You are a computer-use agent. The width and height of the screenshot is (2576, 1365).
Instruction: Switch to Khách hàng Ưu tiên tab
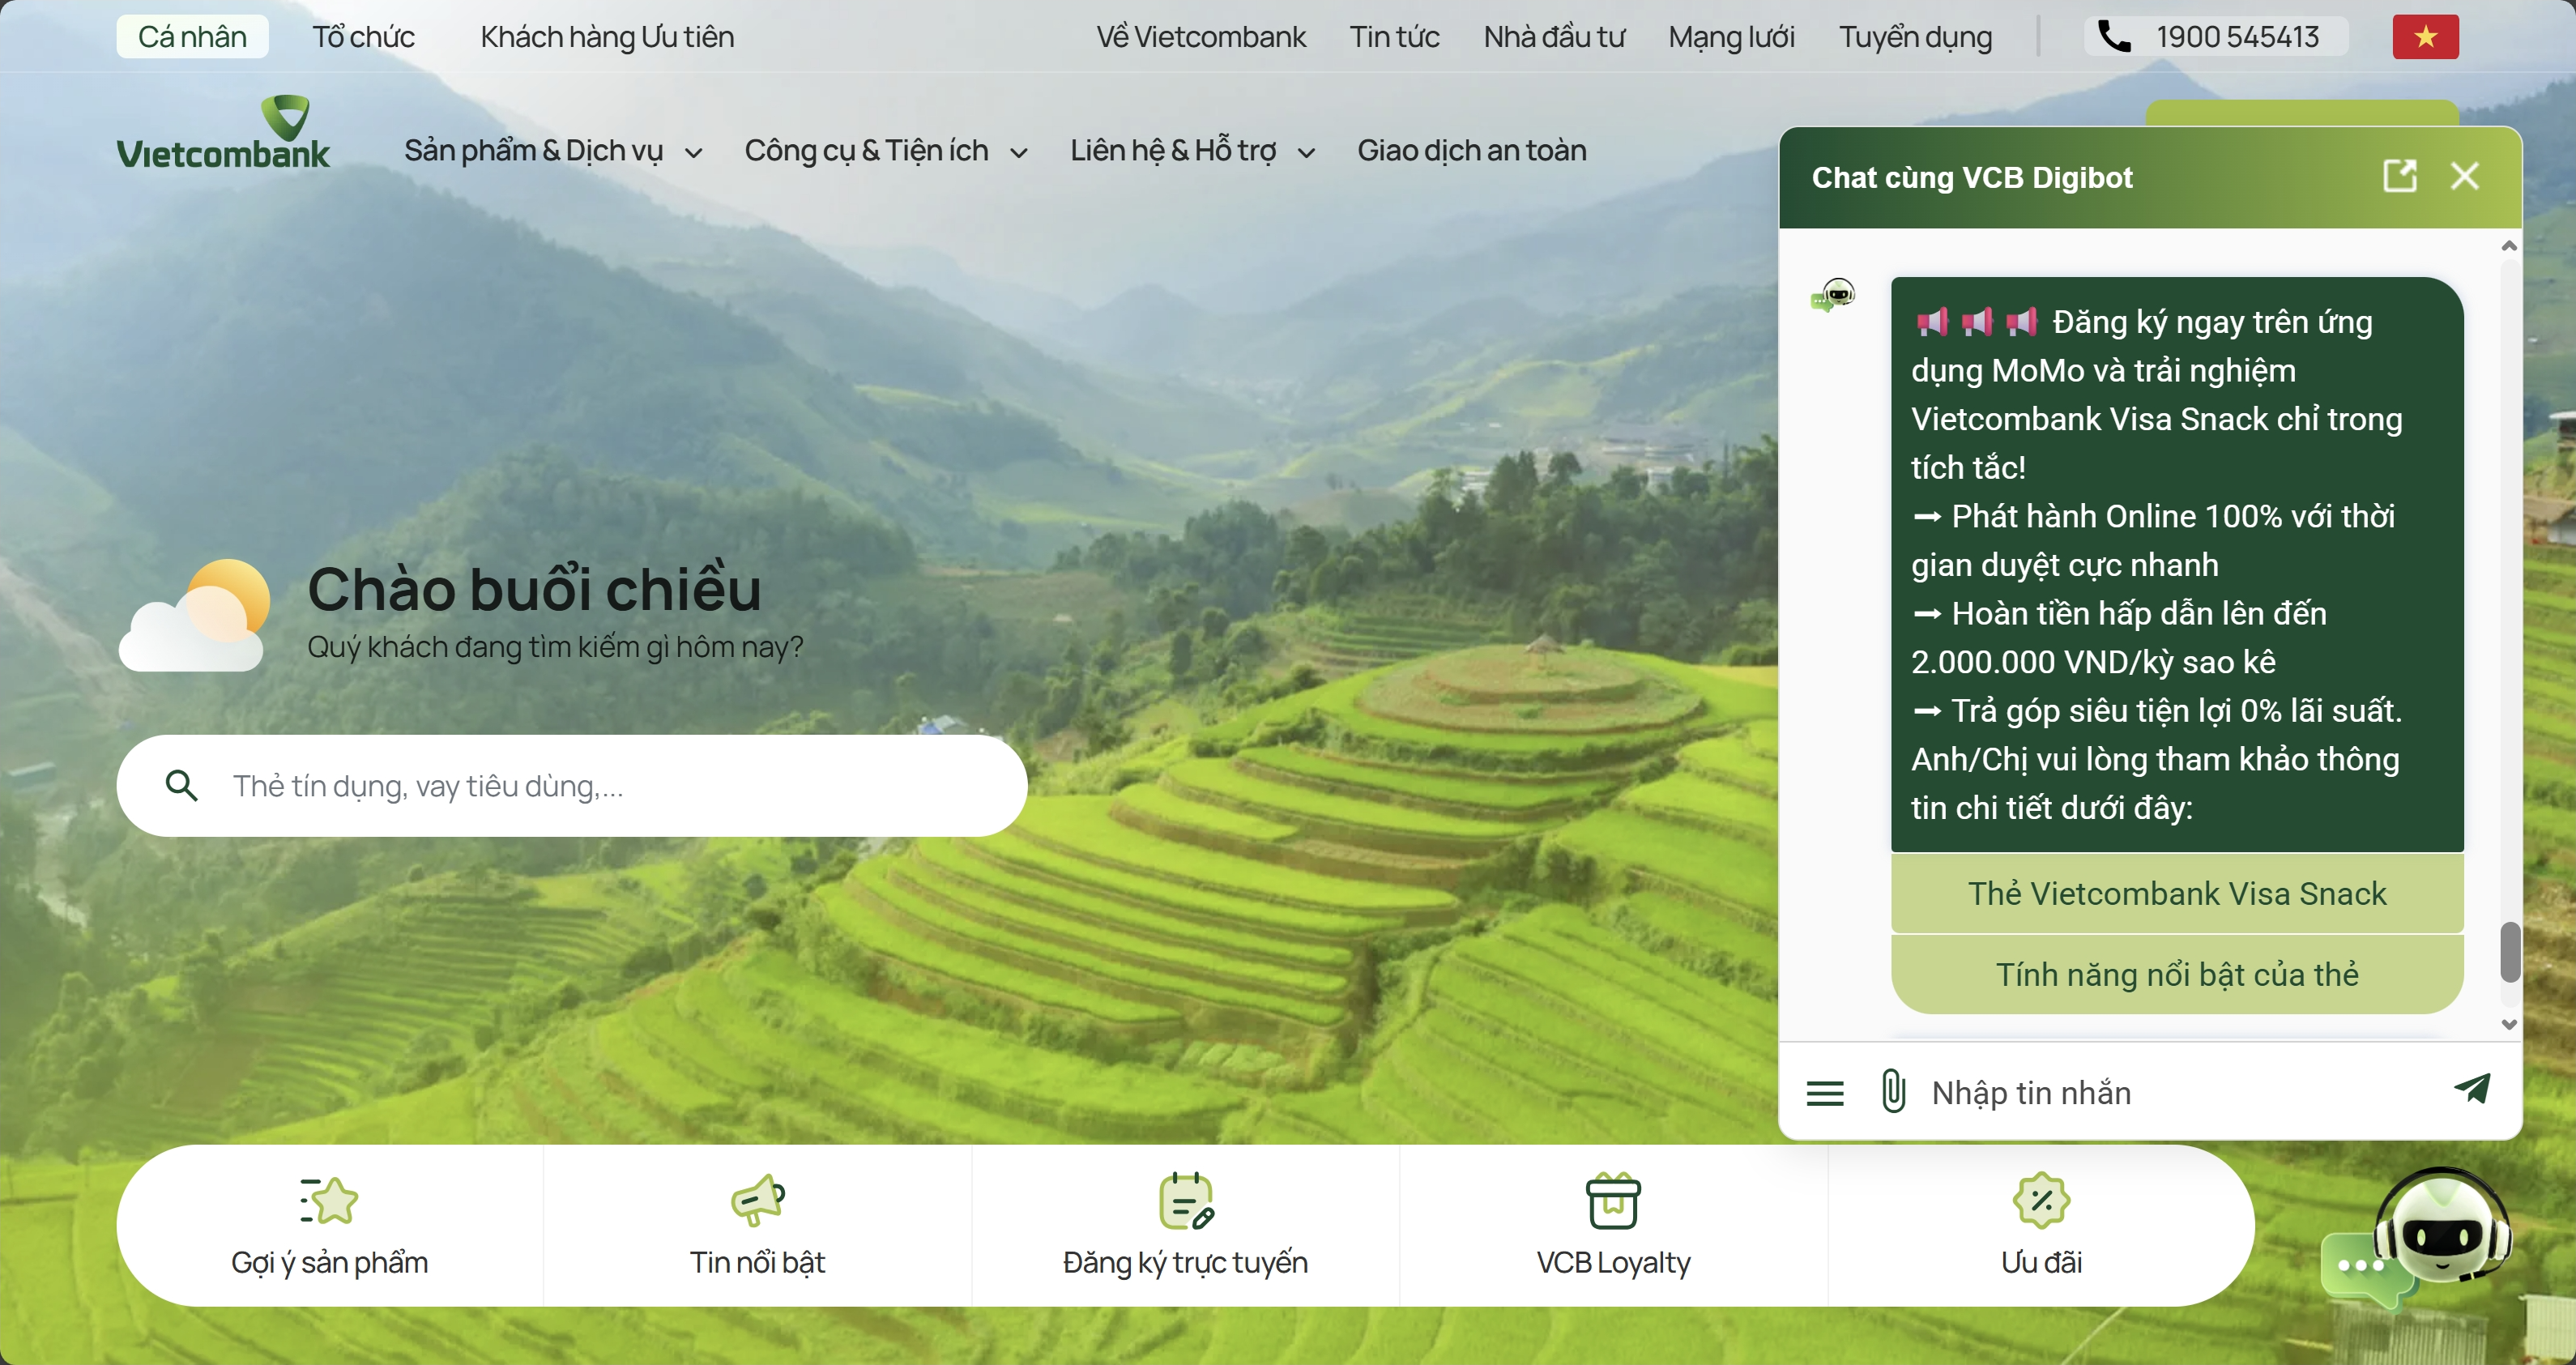(607, 37)
